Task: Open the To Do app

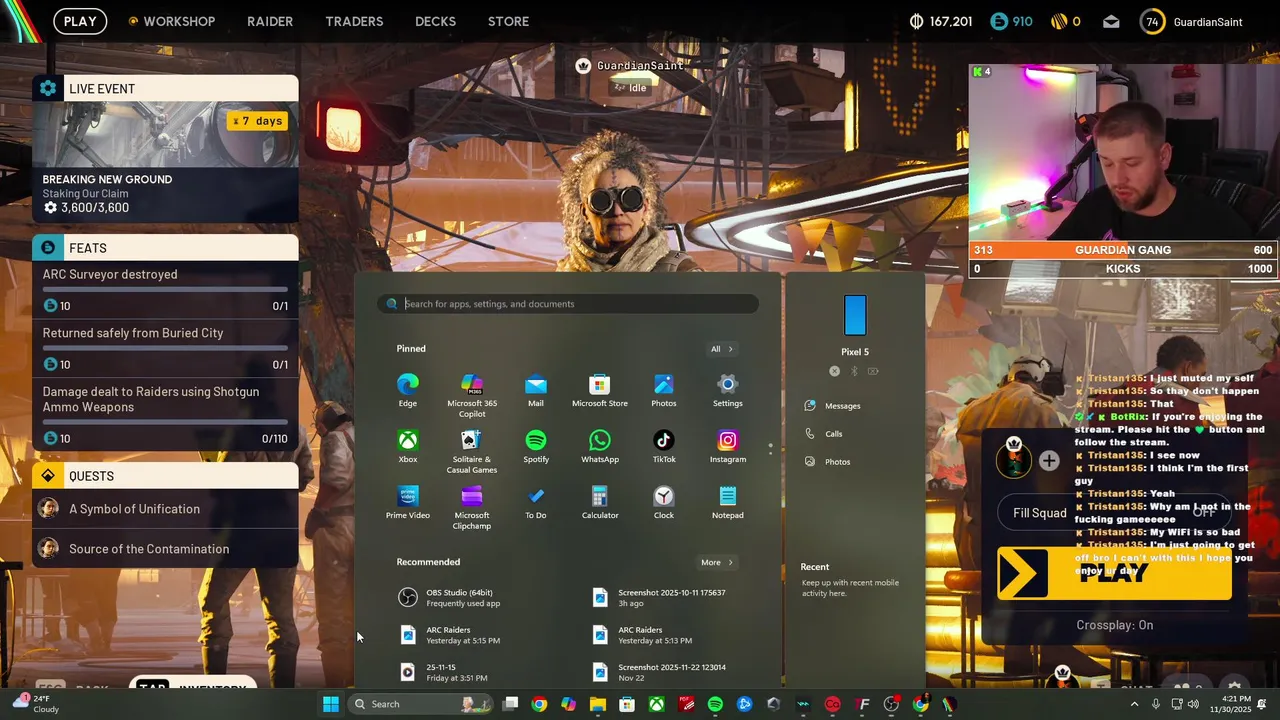Action: point(536,502)
